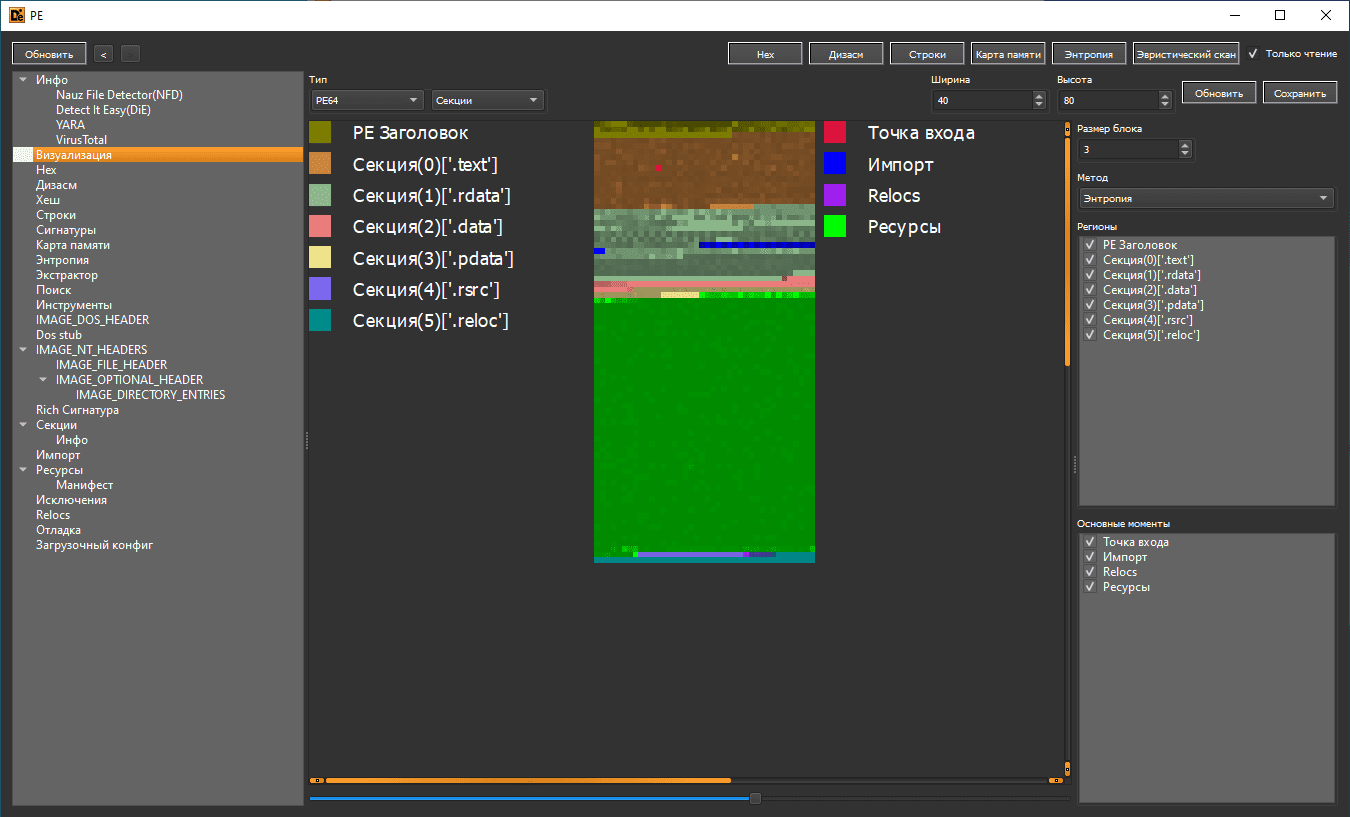Toggle the Только чтение checkbox
Screen dimensions: 1350x817
1254,54
